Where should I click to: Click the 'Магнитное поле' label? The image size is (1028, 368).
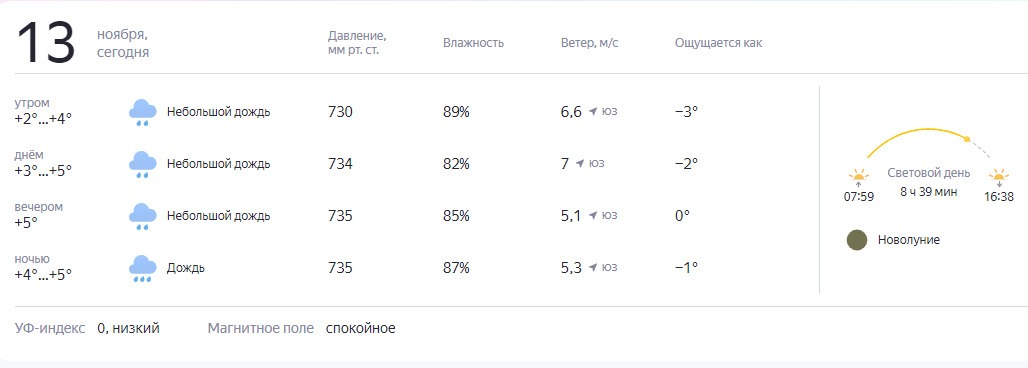260,328
